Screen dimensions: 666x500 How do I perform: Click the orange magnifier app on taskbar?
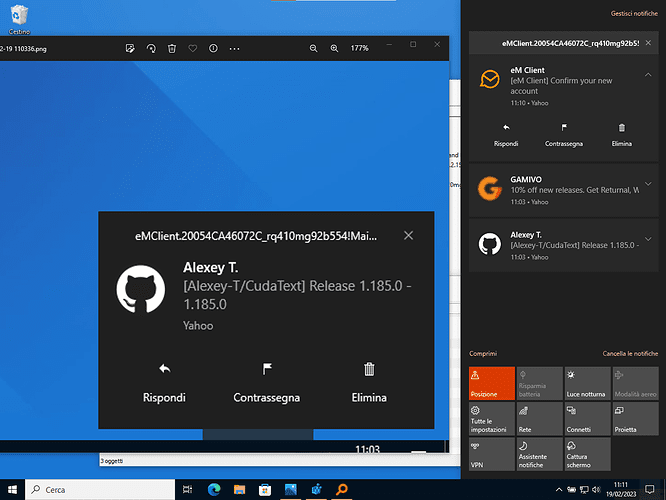click(x=341, y=490)
